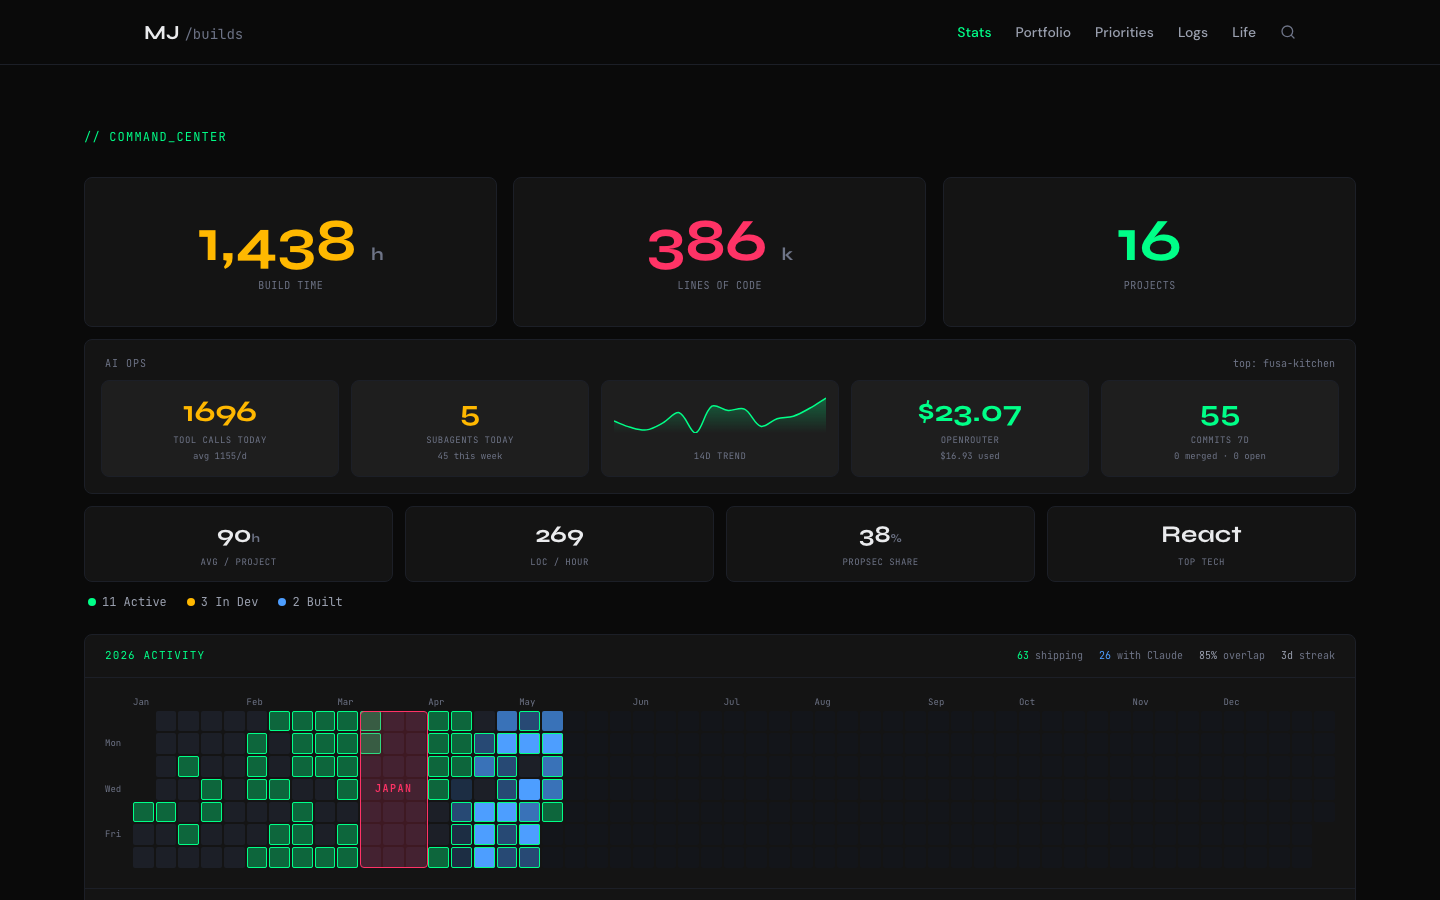Click '45 this week' under subagents
The width and height of the screenshot is (1440, 900).
[x=470, y=456]
